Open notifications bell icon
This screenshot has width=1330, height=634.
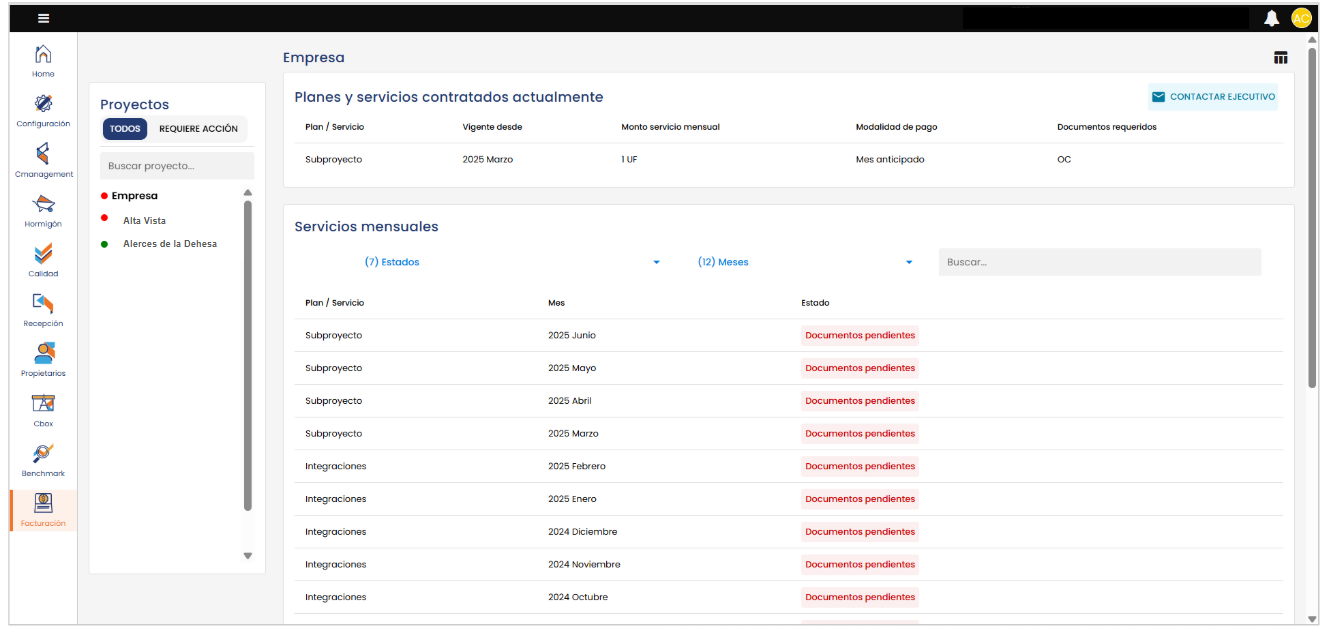tap(1272, 18)
